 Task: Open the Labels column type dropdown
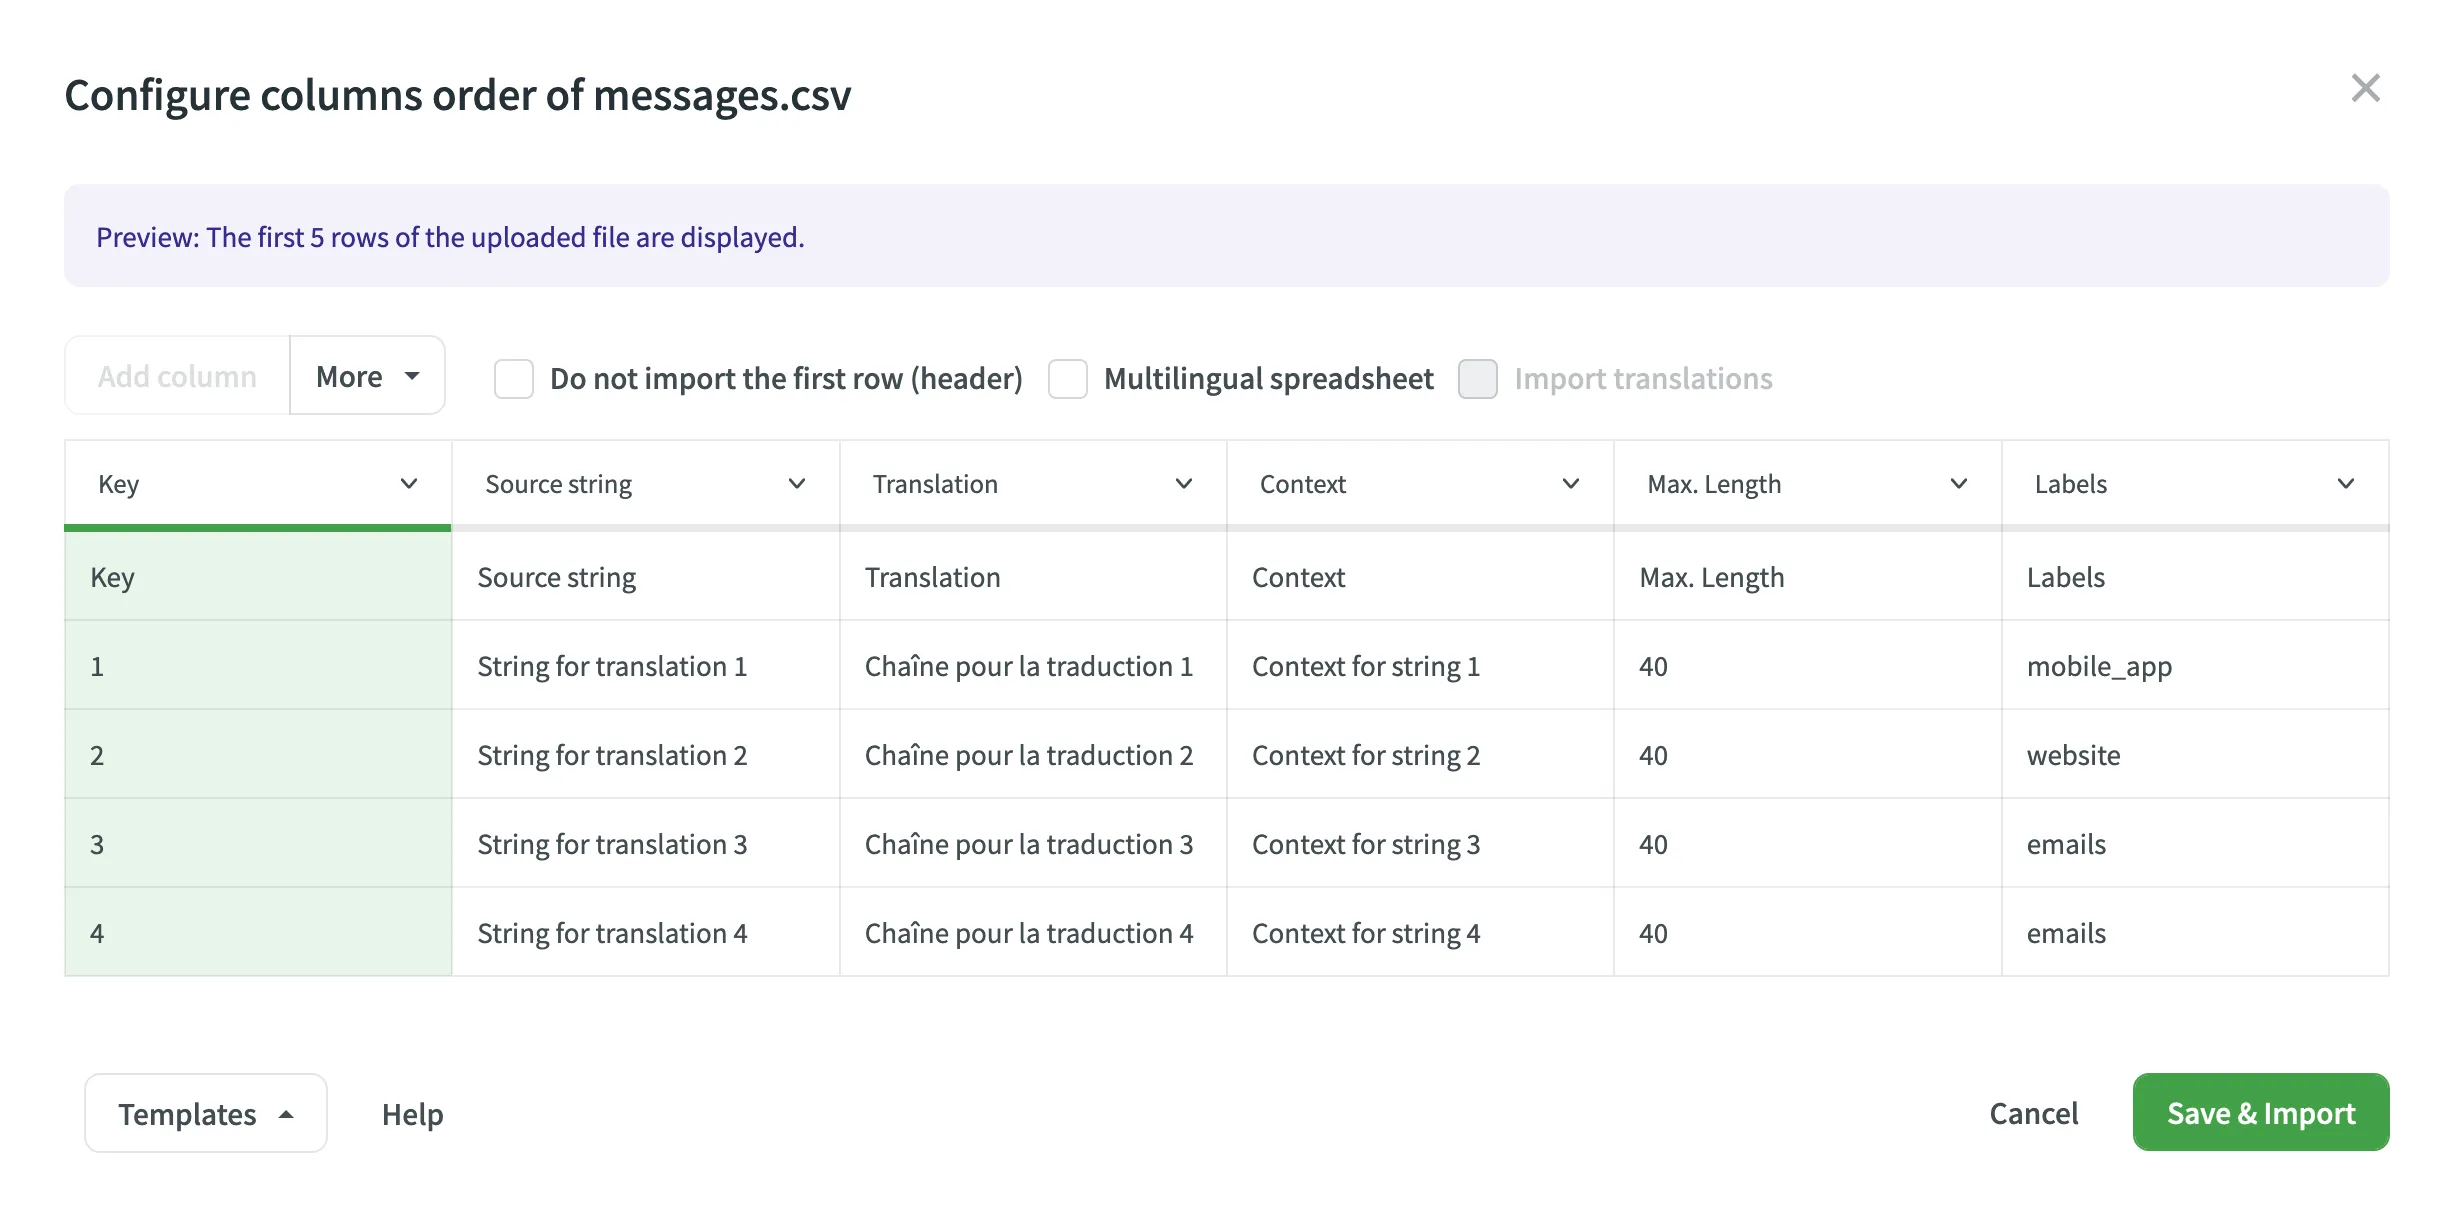(x=2195, y=484)
